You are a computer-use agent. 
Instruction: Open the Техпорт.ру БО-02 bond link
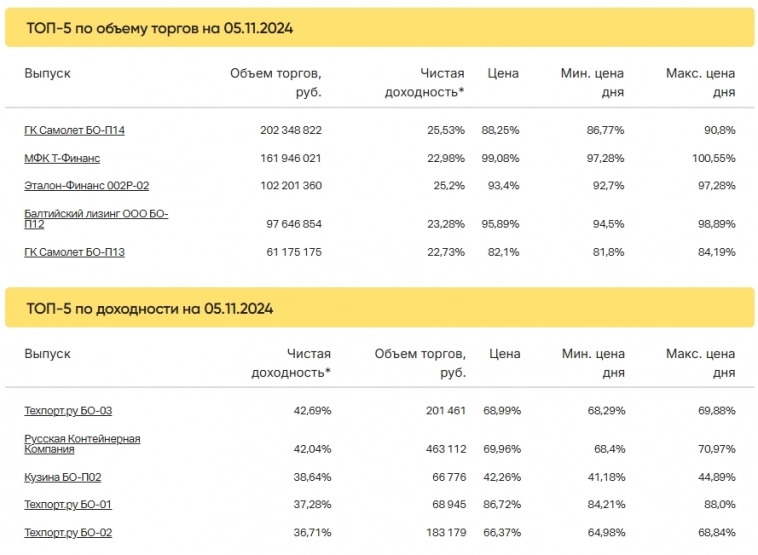68,533
